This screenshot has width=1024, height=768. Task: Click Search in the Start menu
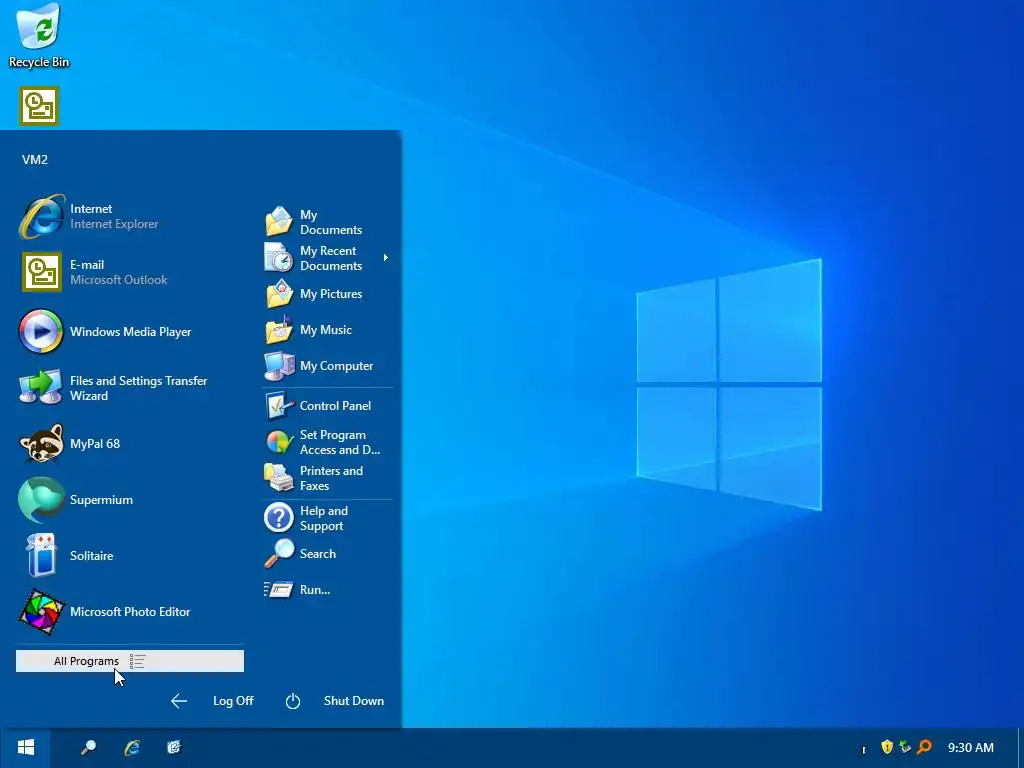(328, 554)
